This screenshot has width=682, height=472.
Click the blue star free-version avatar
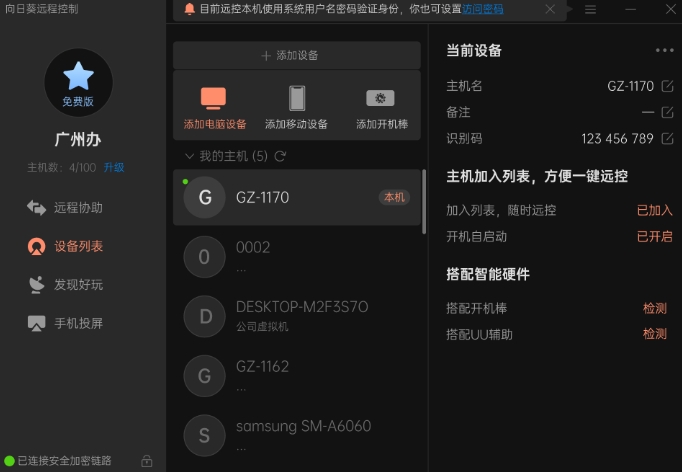tap(78, 83)
